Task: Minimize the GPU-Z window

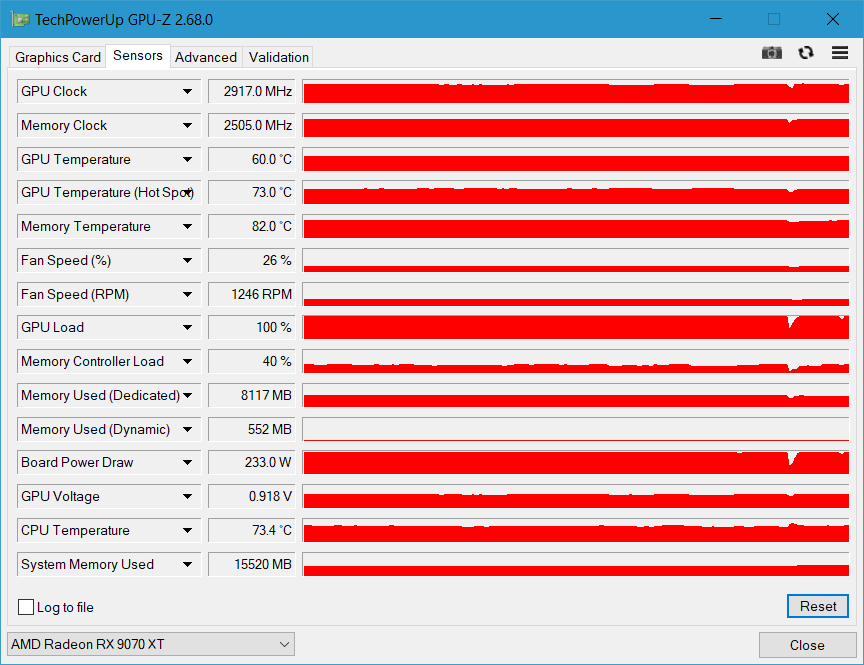Action: pyautogui.click(x=716, y=20)
